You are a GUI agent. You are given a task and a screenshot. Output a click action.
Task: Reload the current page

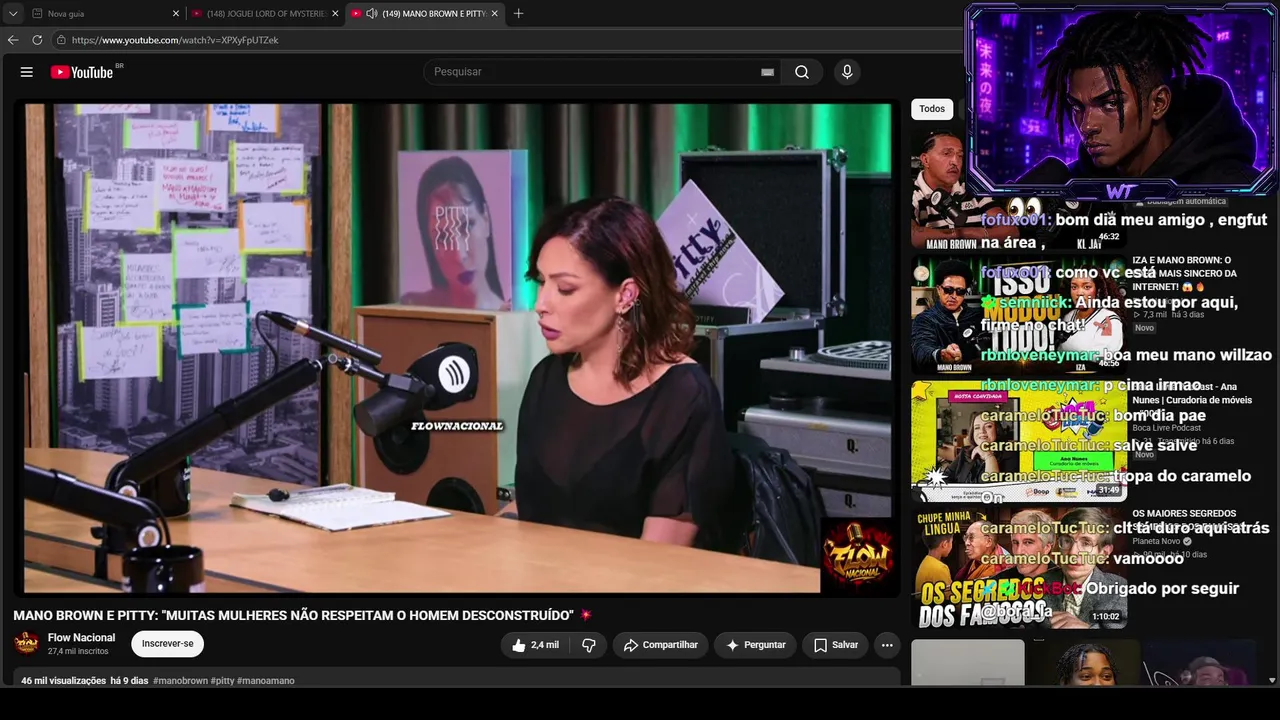[37, 40]
